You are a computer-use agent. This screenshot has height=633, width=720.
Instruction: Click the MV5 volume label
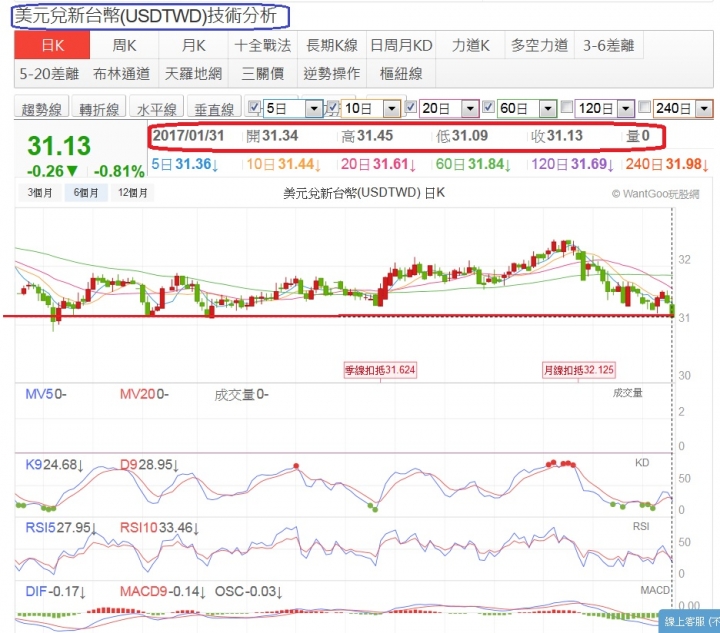(x=45, y=394)
